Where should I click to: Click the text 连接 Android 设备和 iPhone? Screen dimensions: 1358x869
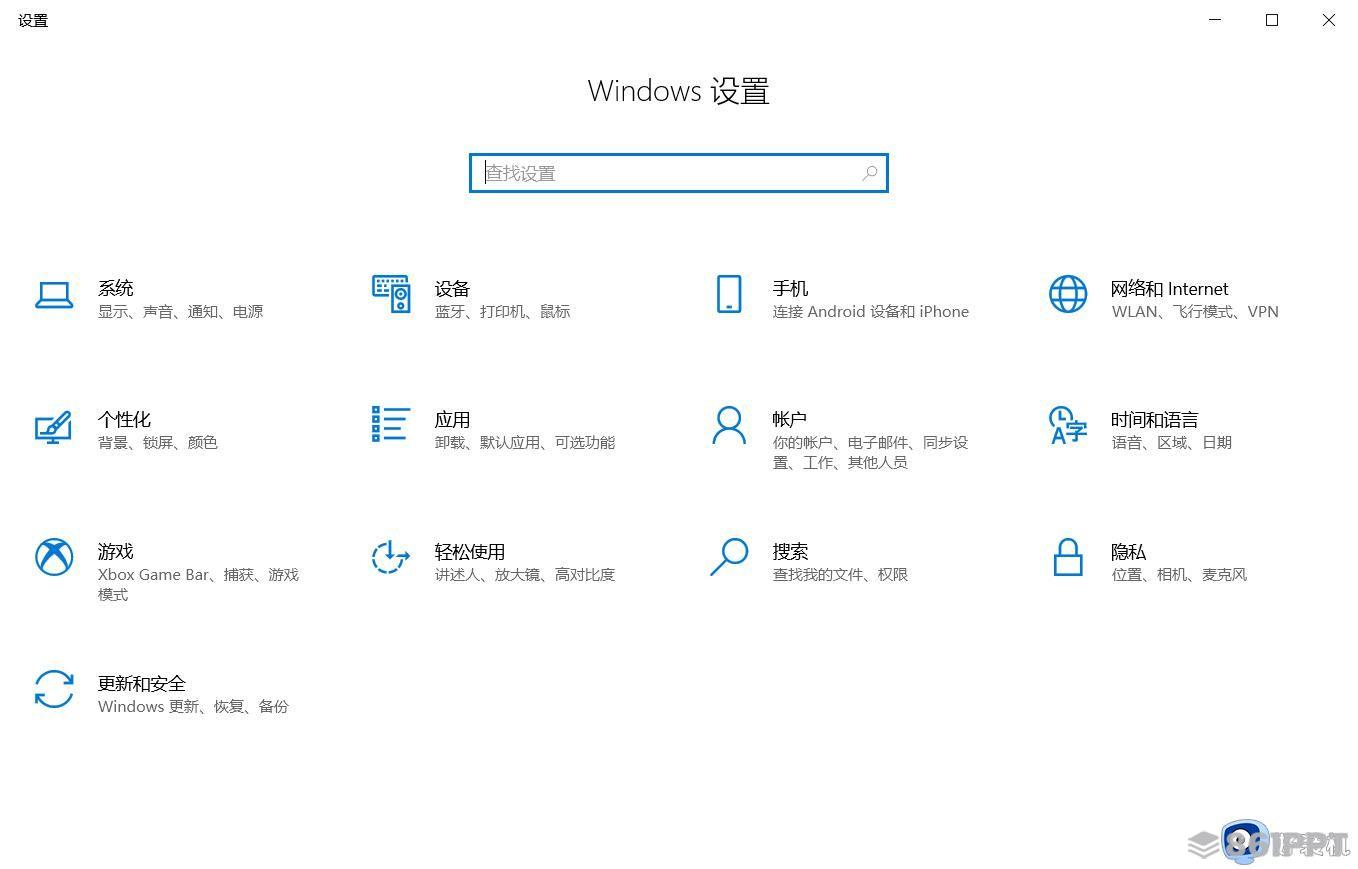tap(871, 311)
